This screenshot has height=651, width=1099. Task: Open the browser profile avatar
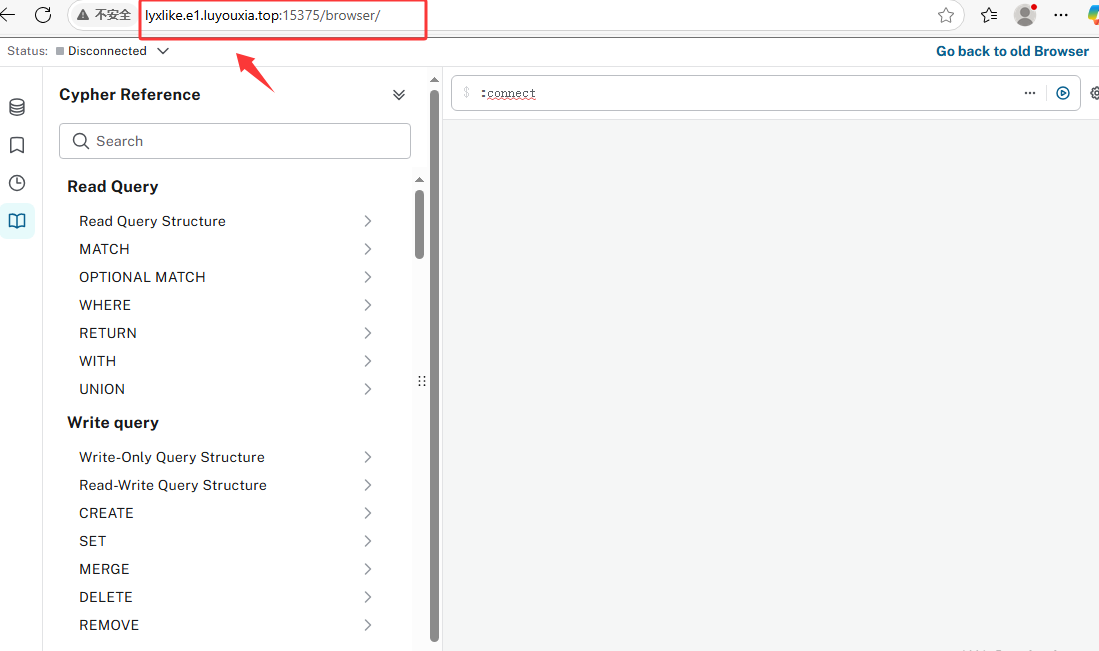[1025, 15]
